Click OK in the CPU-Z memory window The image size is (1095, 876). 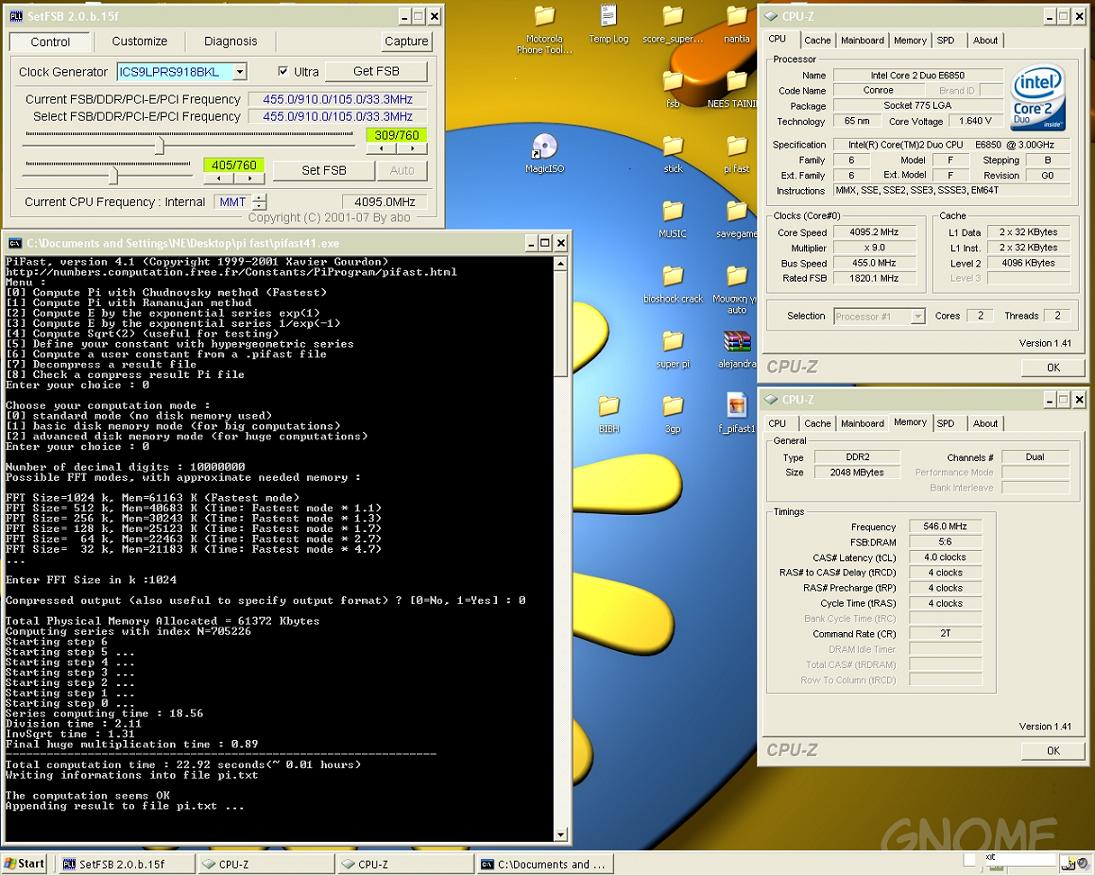click(x=1053, y=750)
